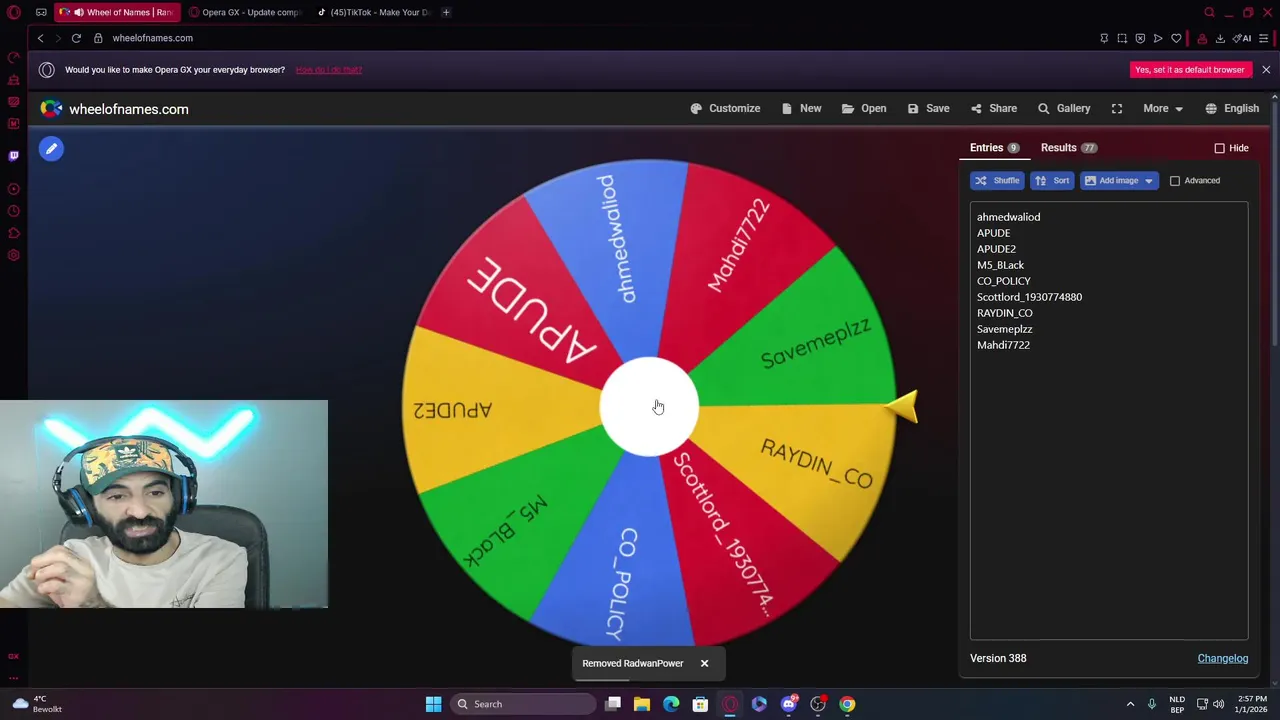Click the entries text area
This screenshot has width=1280, height=720.
point(1109,421)
